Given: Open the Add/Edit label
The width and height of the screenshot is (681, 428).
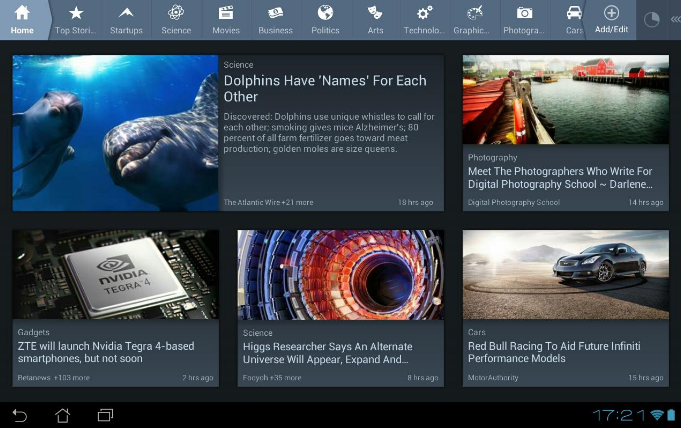Looking at the screenshot, I should point(612,29).
